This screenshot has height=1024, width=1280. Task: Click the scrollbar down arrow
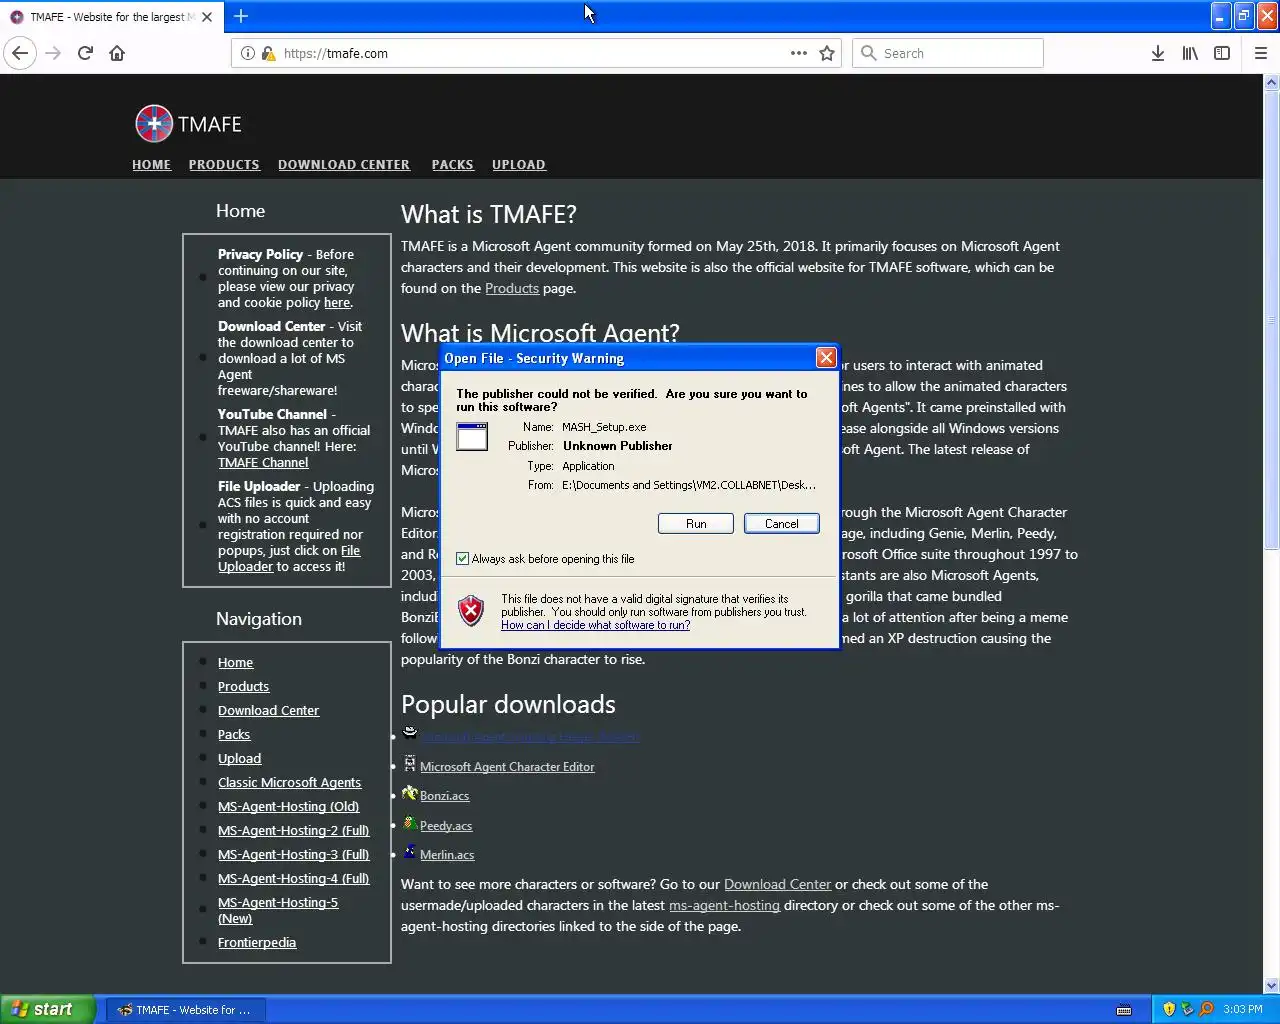(1272, 985)
